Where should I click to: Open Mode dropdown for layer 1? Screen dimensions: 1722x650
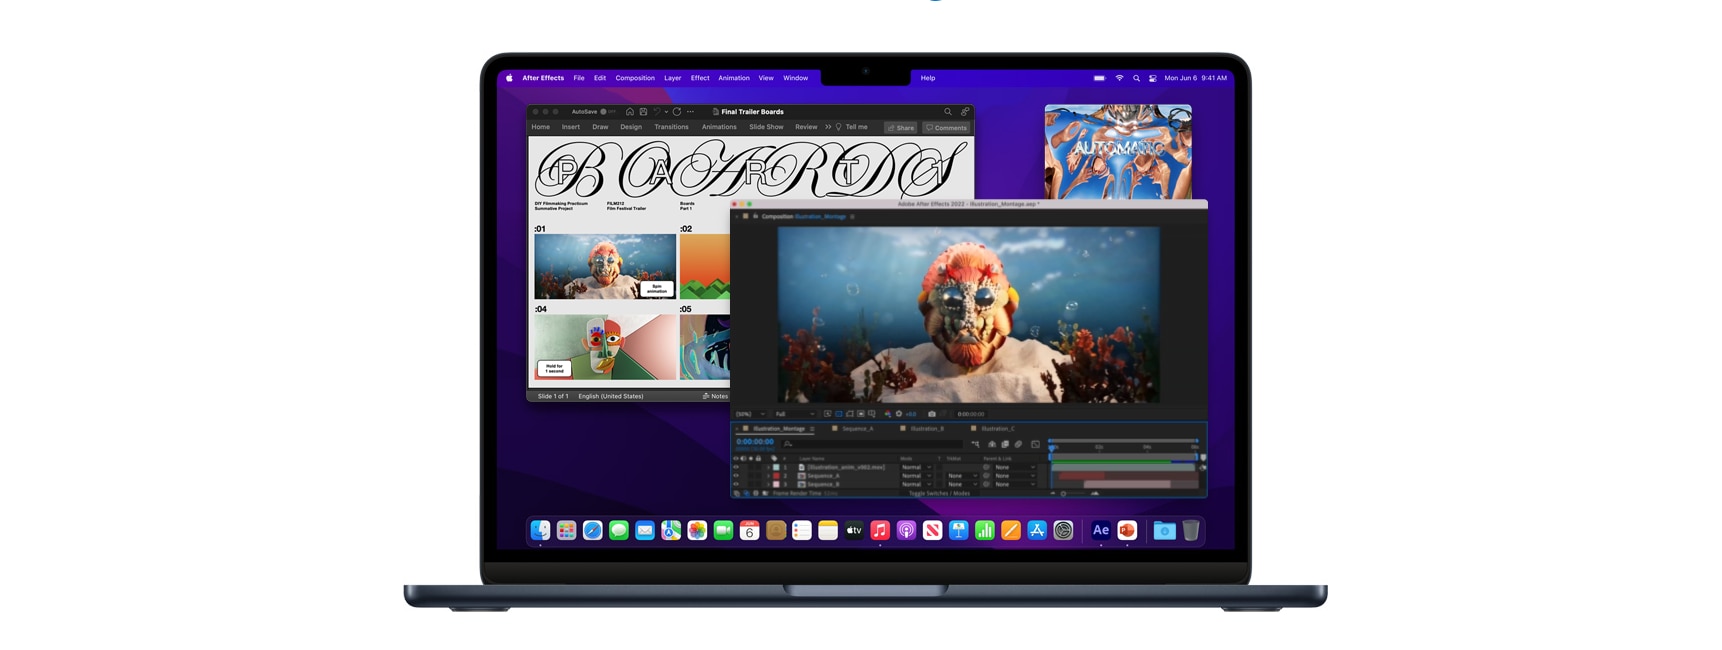click(915, 467)
